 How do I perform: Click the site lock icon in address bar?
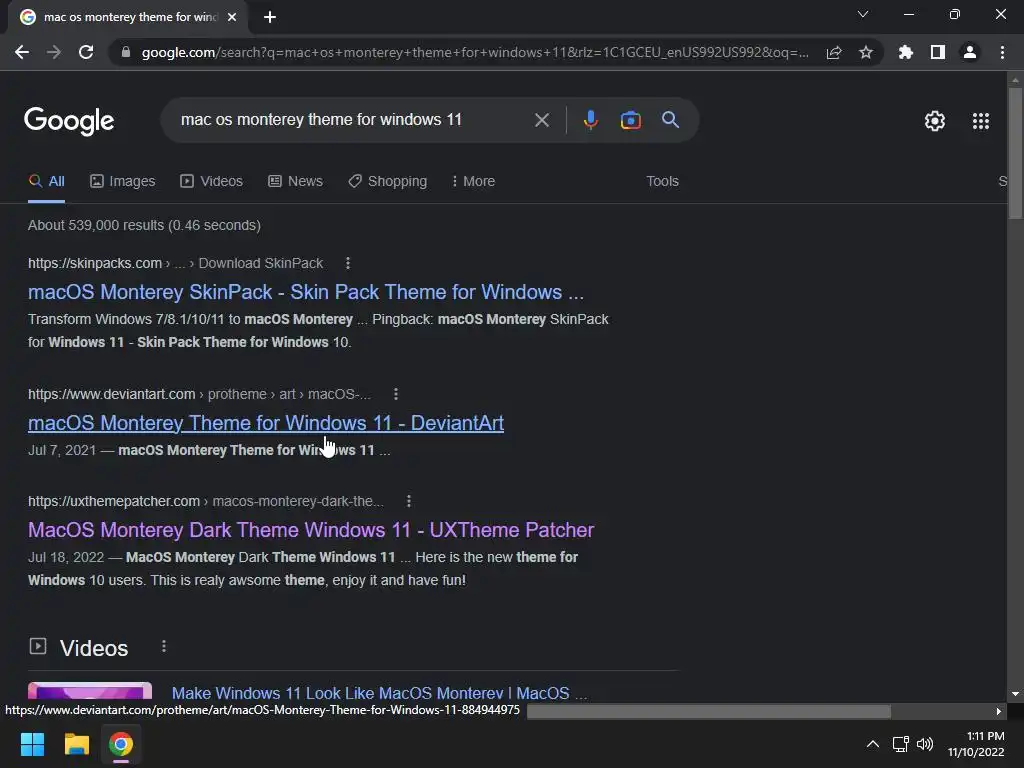pos(126,52)
